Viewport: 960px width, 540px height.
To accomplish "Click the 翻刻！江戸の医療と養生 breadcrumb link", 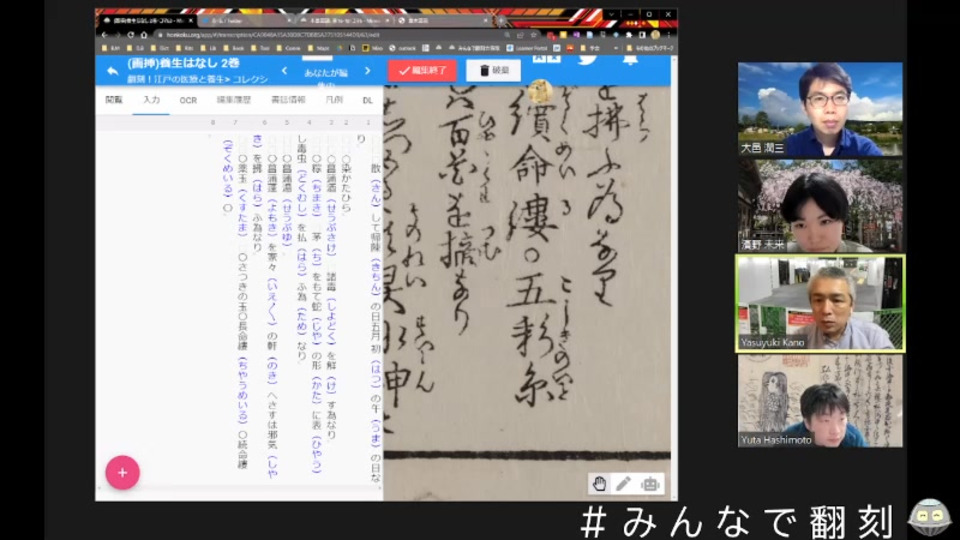I will (176, 80).
